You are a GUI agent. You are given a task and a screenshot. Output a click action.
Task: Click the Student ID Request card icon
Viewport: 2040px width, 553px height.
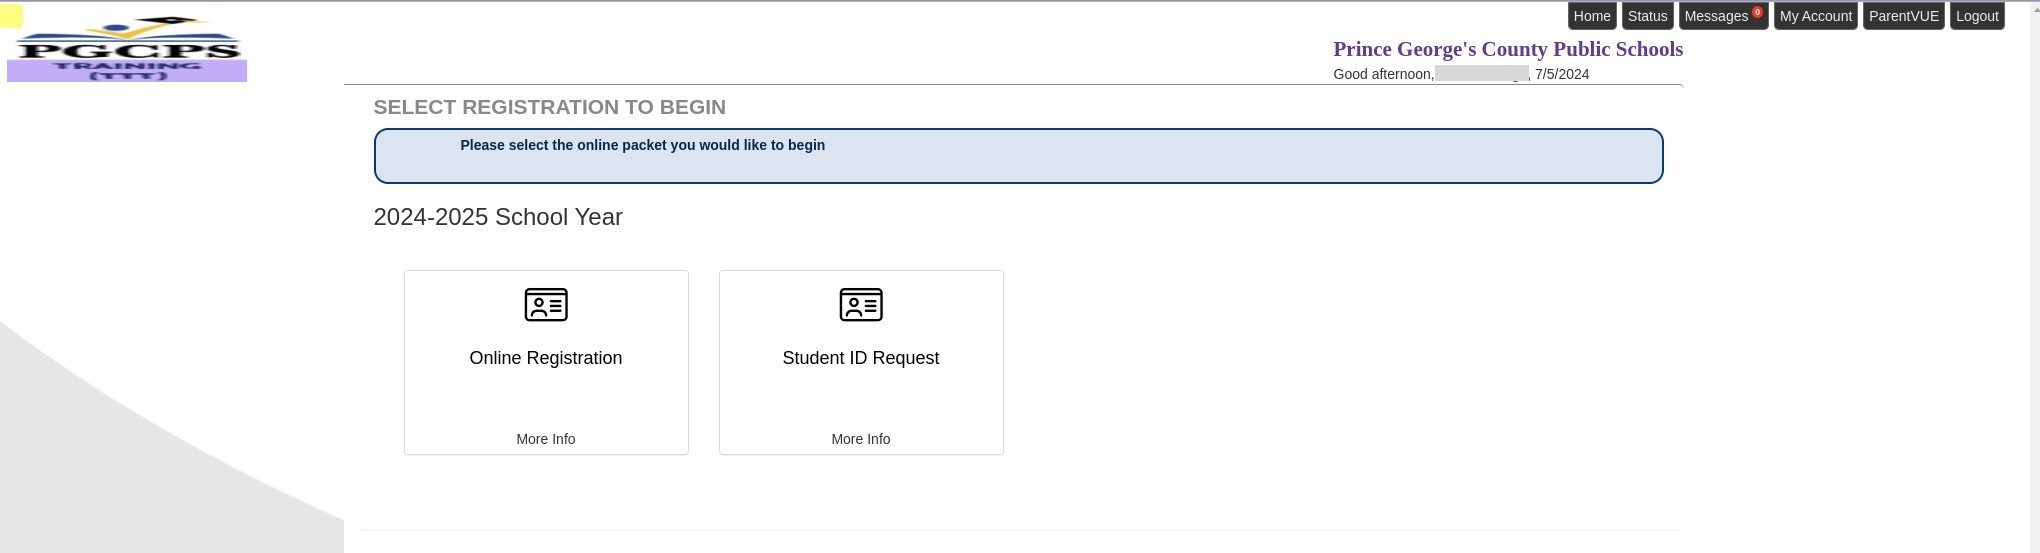tap(861, 305)
